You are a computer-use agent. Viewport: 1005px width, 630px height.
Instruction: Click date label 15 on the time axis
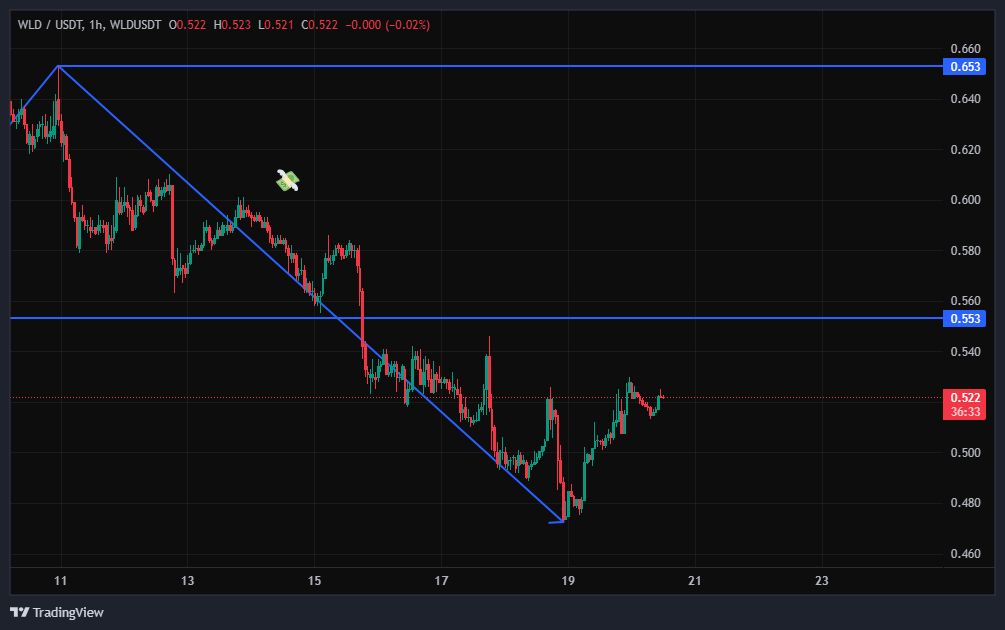pyautogui.click(x=314, y=581)
